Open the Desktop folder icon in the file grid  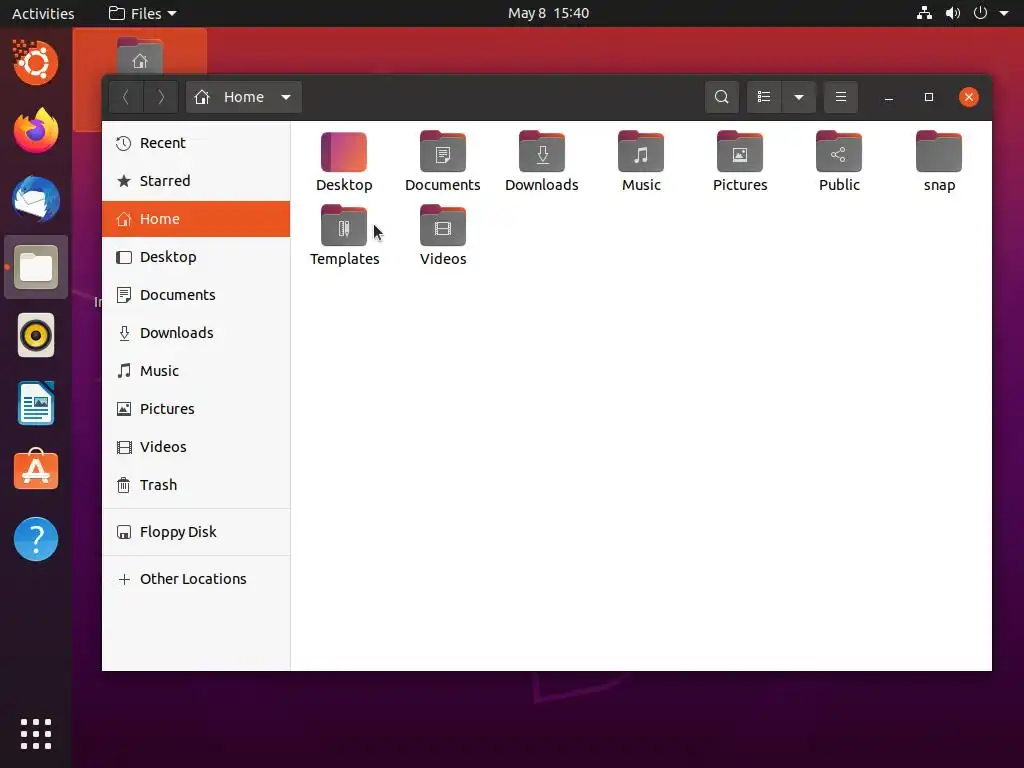coord(344,152)
